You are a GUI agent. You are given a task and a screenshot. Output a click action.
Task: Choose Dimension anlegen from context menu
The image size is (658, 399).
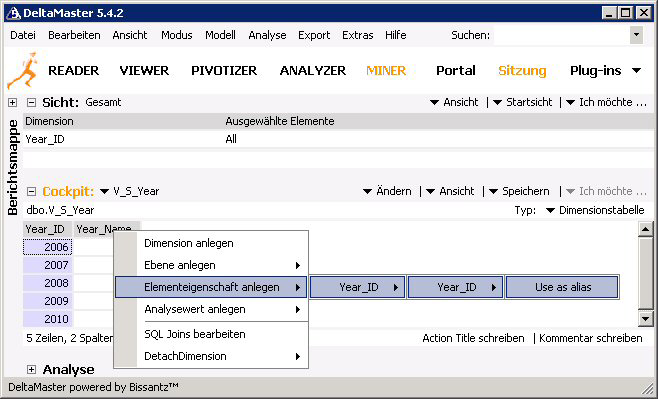tap(211, 243)
